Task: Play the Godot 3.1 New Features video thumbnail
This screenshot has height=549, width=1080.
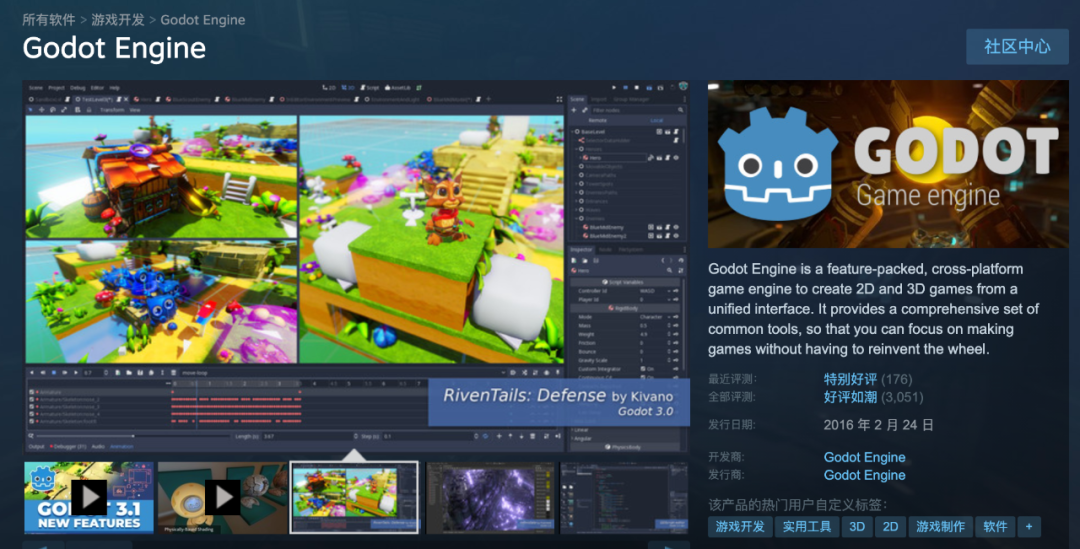Action: [89, 497]
